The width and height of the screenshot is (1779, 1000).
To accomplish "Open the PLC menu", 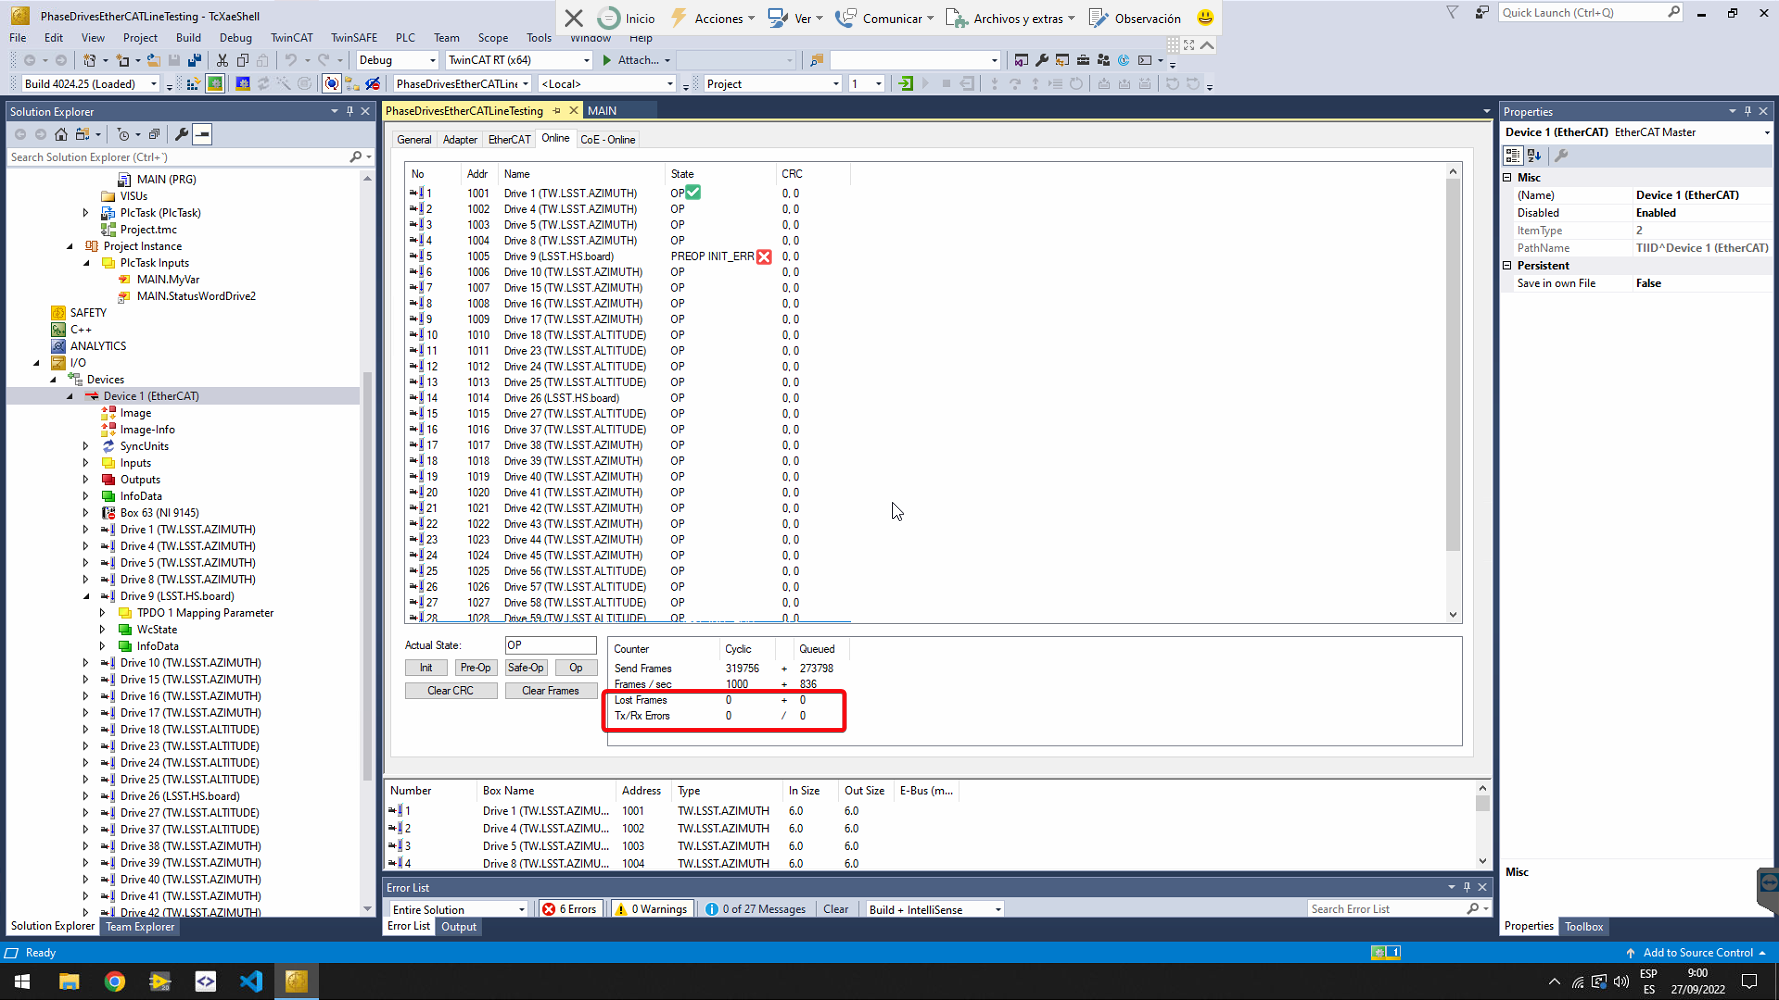I will [405, 38].
